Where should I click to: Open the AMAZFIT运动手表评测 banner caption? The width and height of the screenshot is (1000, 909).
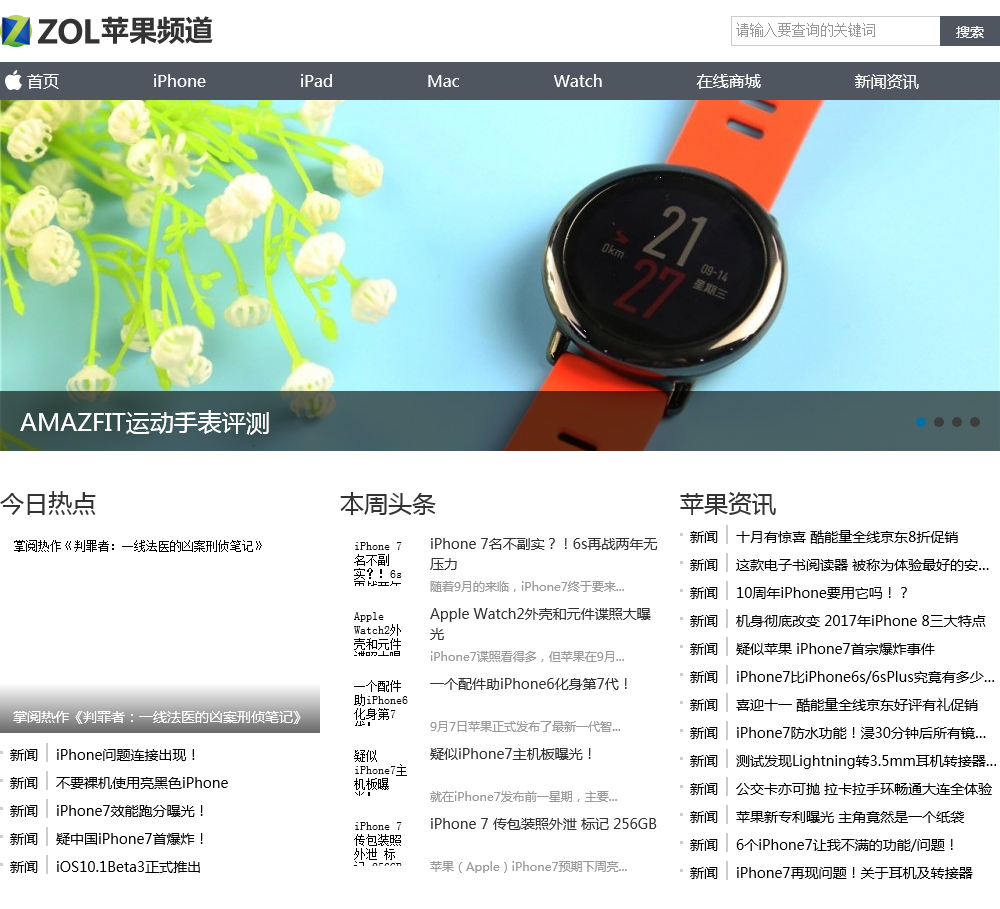[x=145, y=422]
